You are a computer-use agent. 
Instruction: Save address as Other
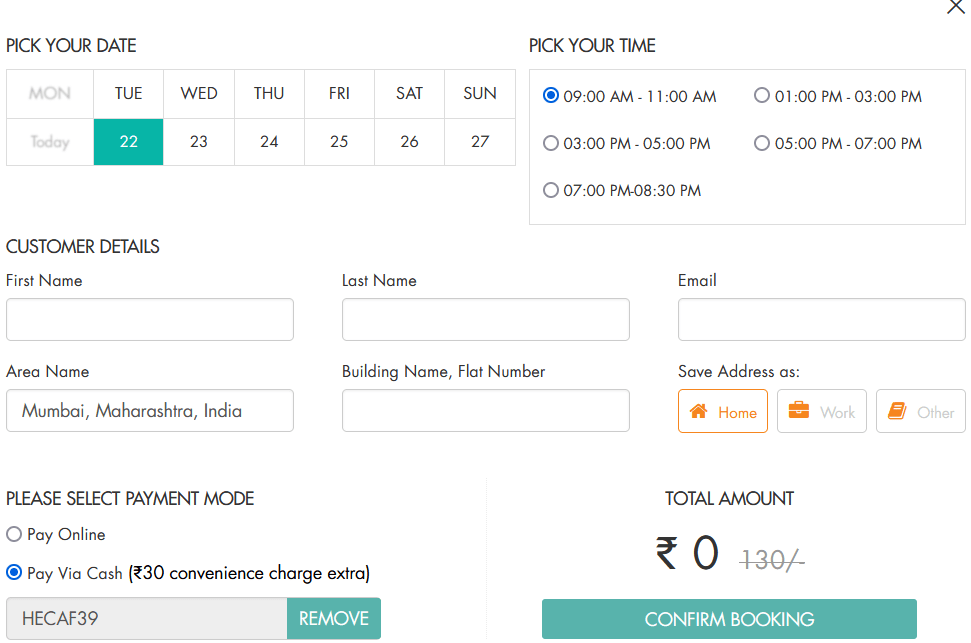(919, 411)
